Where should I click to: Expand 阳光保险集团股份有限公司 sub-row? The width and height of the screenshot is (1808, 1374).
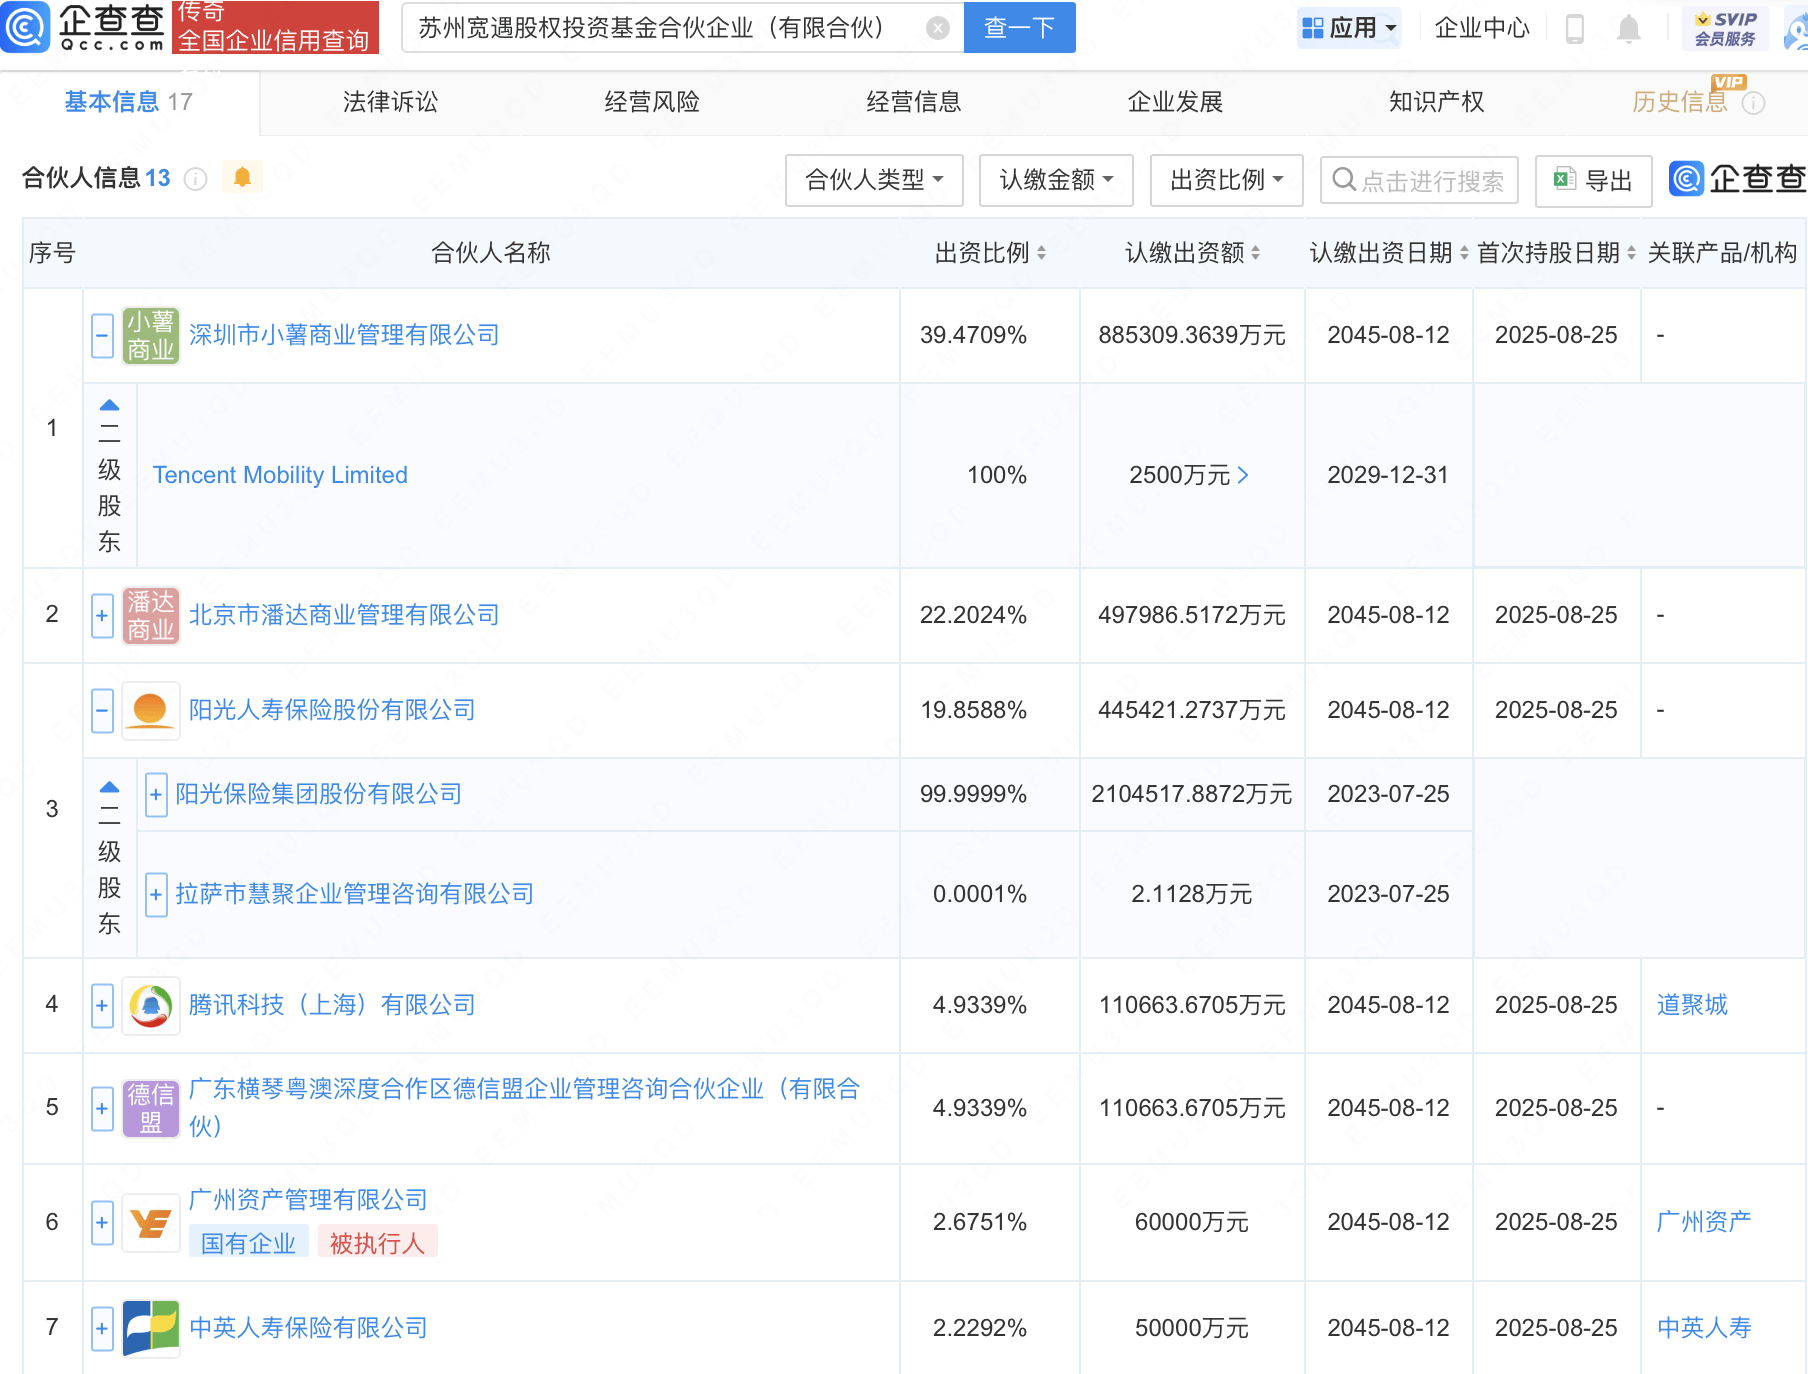click(156, 795)
